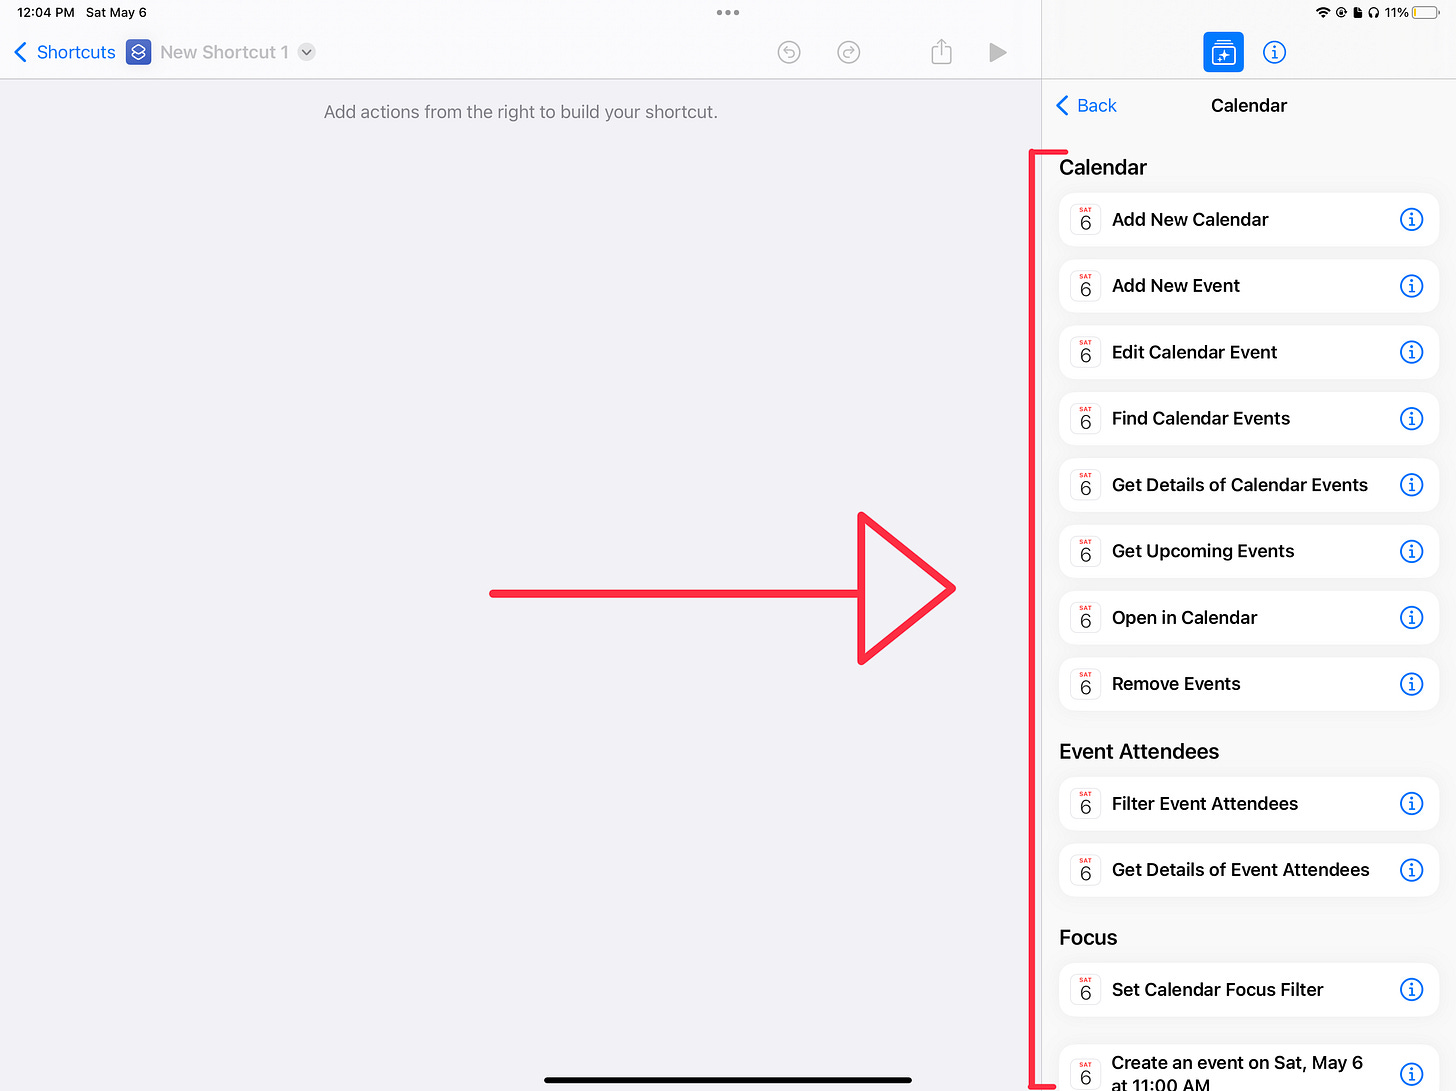Show info for Find Calendar Events

(1411, 419)
